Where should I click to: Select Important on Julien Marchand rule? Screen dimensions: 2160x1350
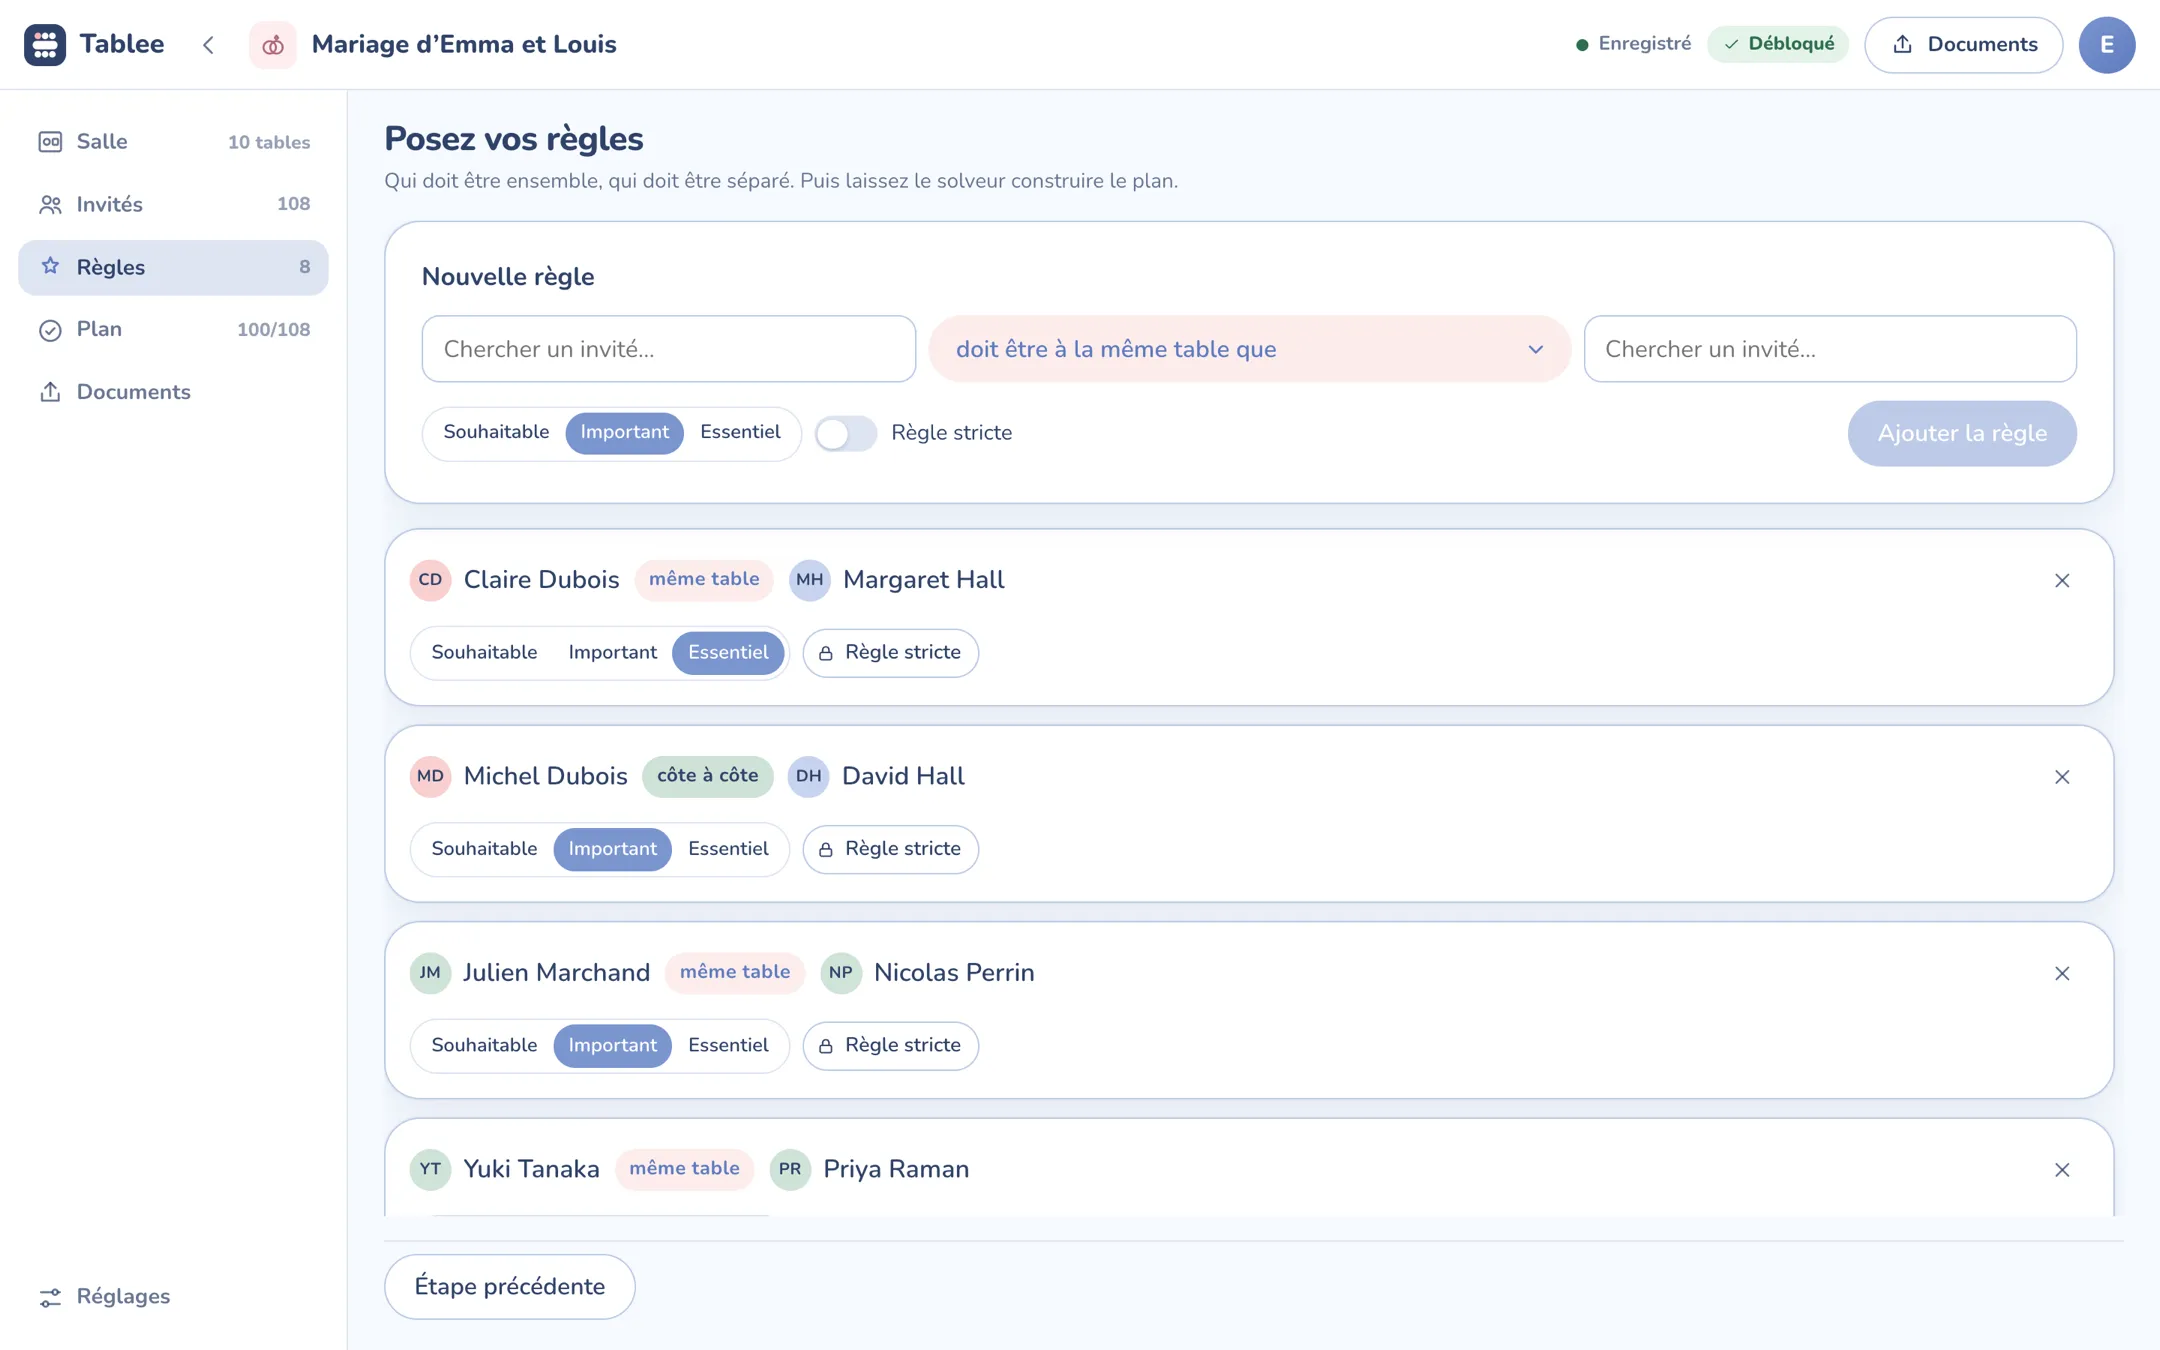pos(613,1046)
